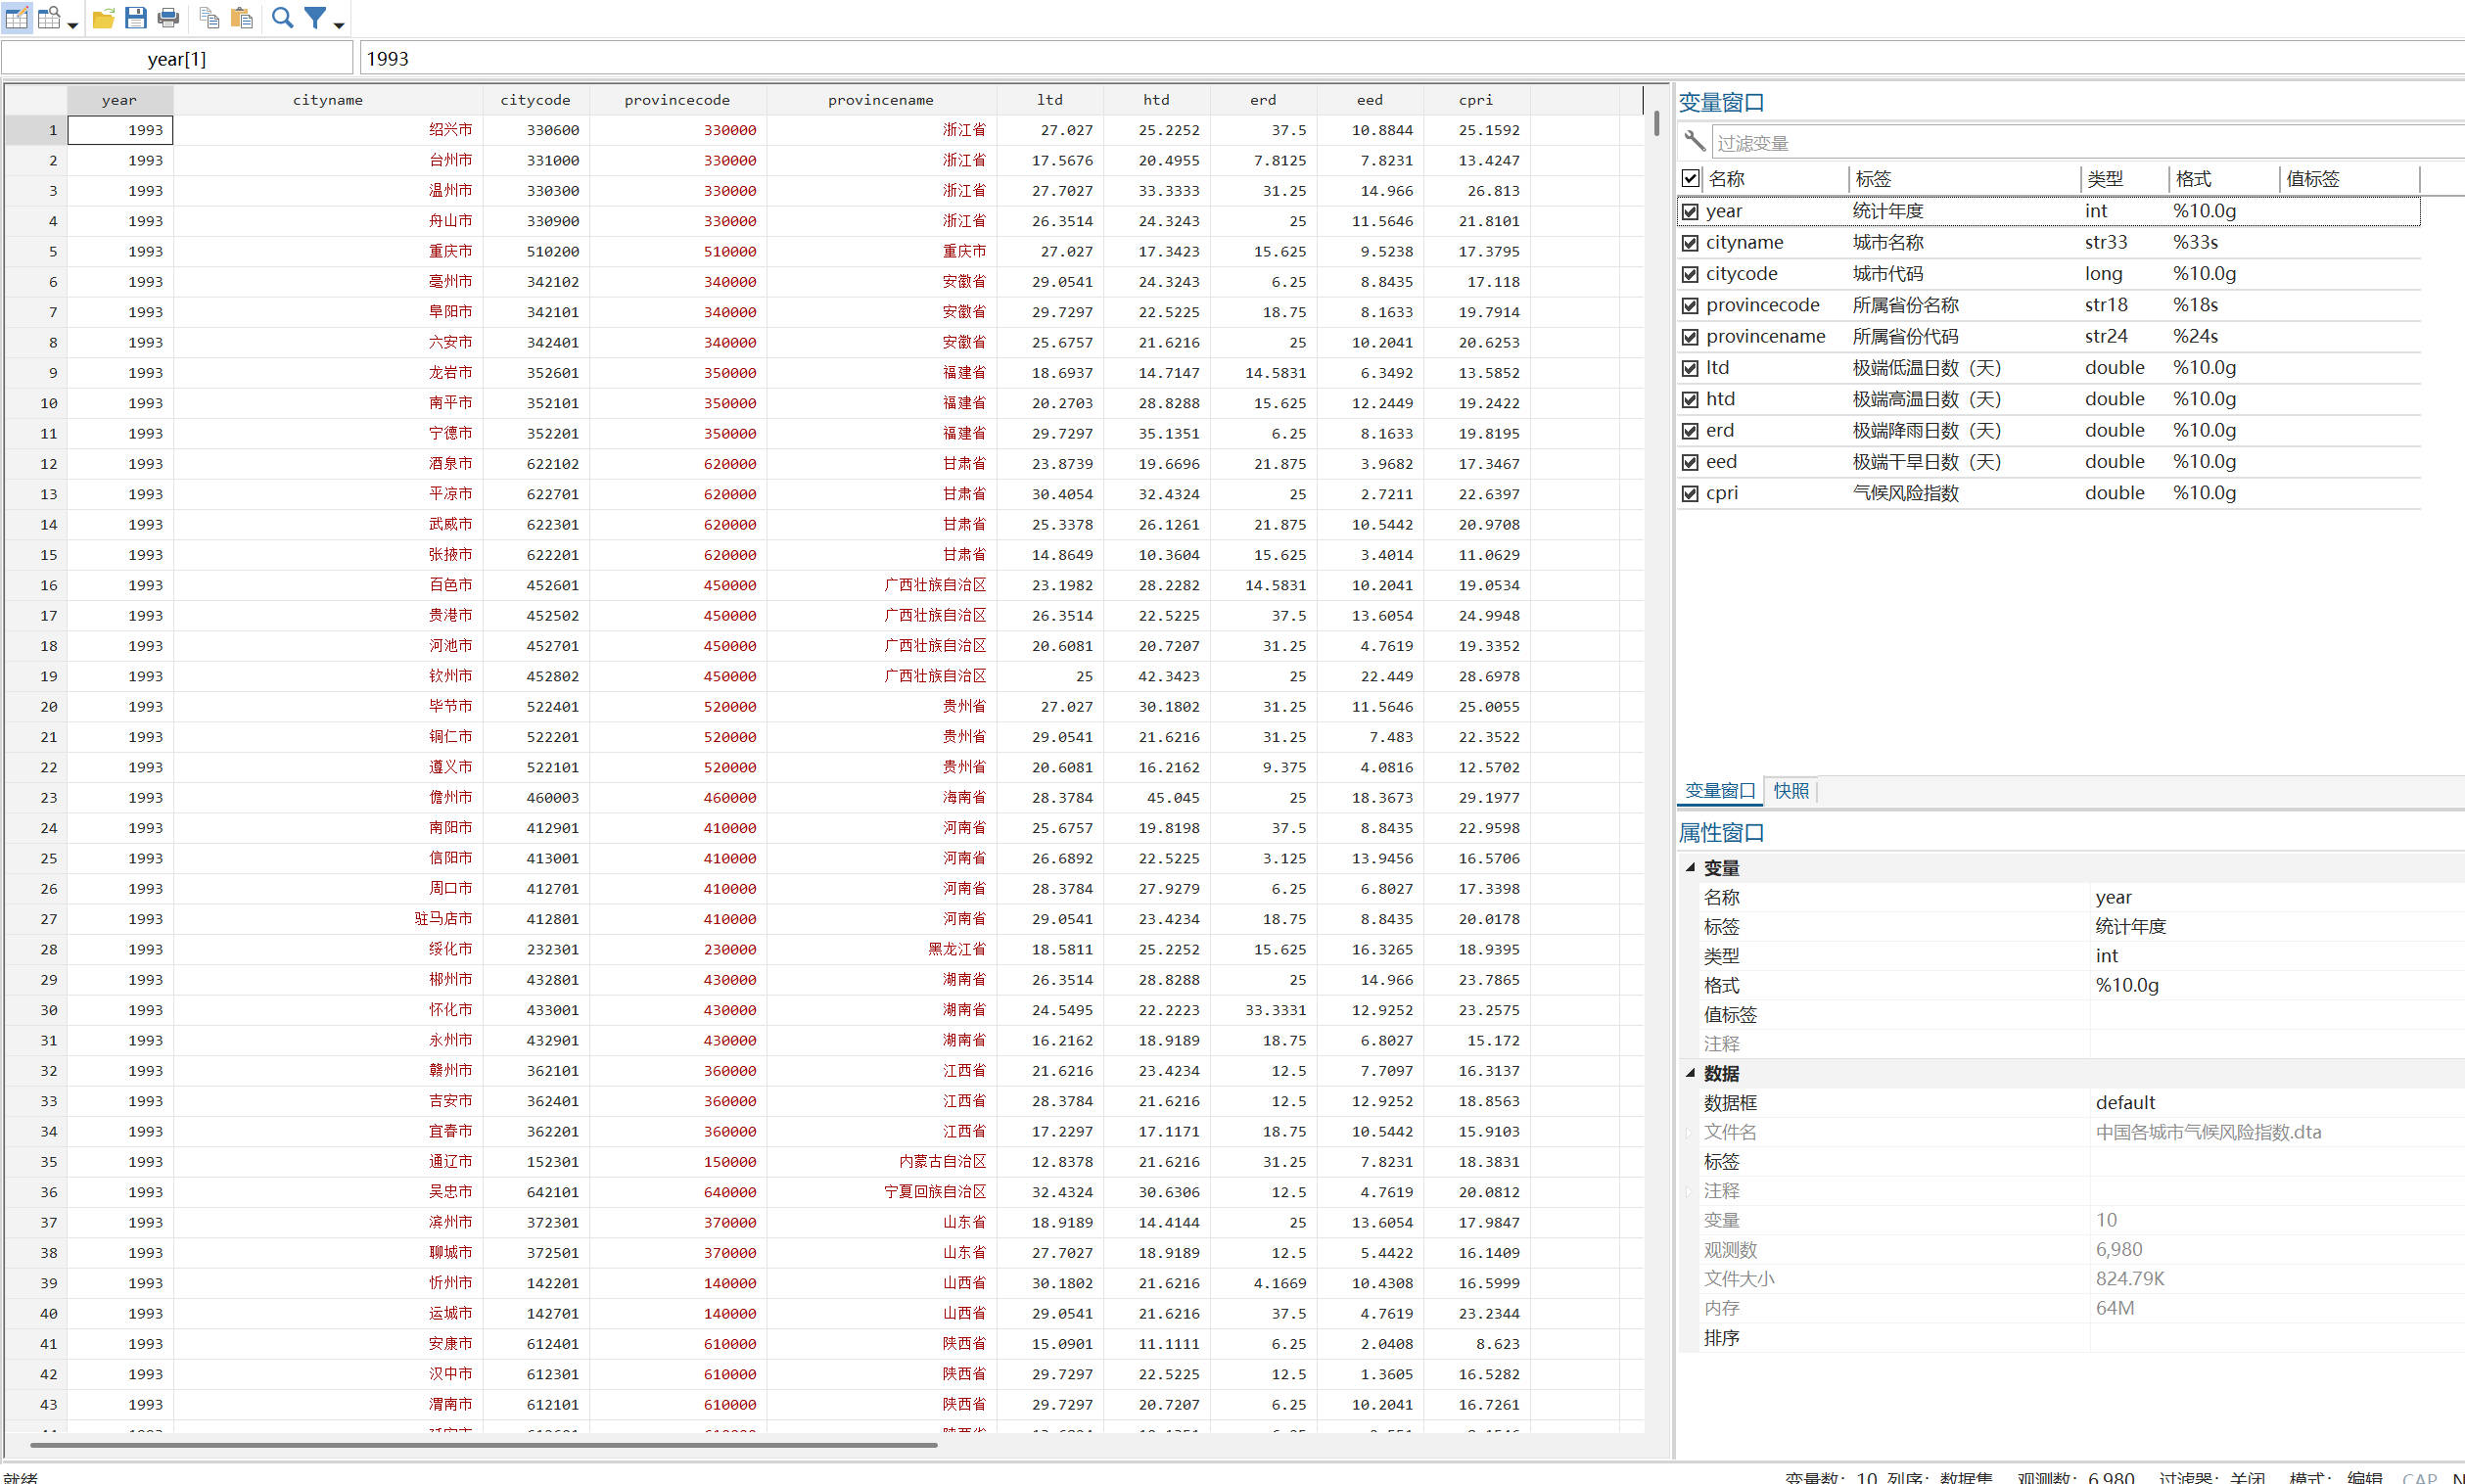The width and height of the screenshot is (2465, 1484).
Task: Save the dataset with floppy disk icon
Action: pos(136,18)
